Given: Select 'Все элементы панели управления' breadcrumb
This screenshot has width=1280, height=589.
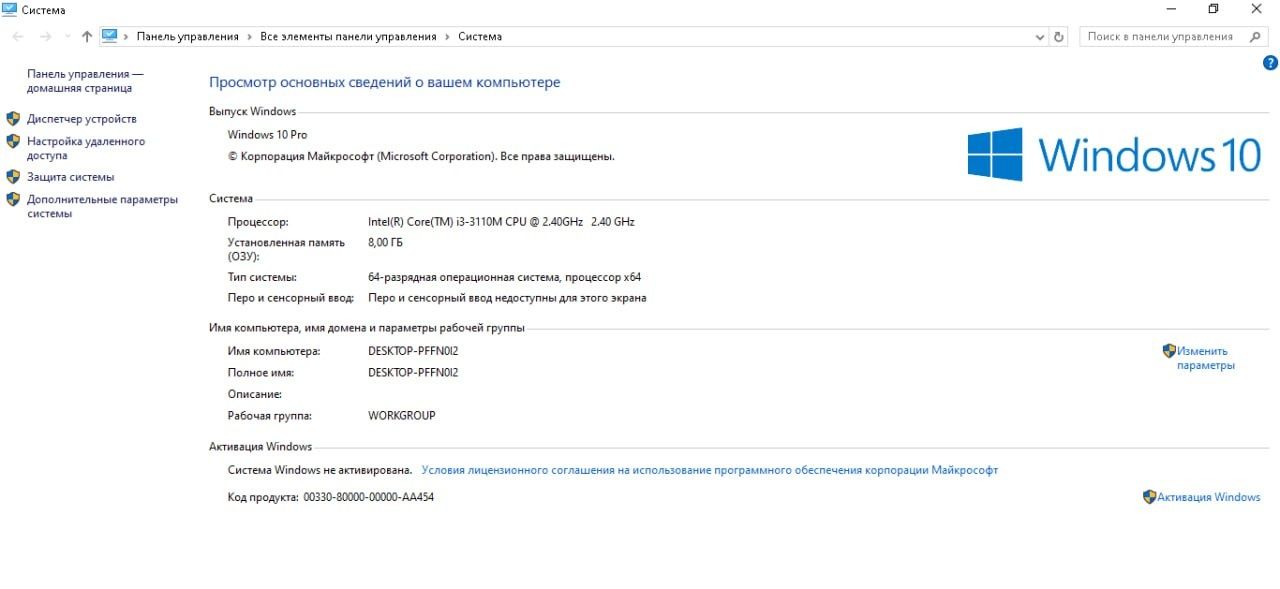Looking at the screenshot, I should pyautogui.click(x=348, y=36).
